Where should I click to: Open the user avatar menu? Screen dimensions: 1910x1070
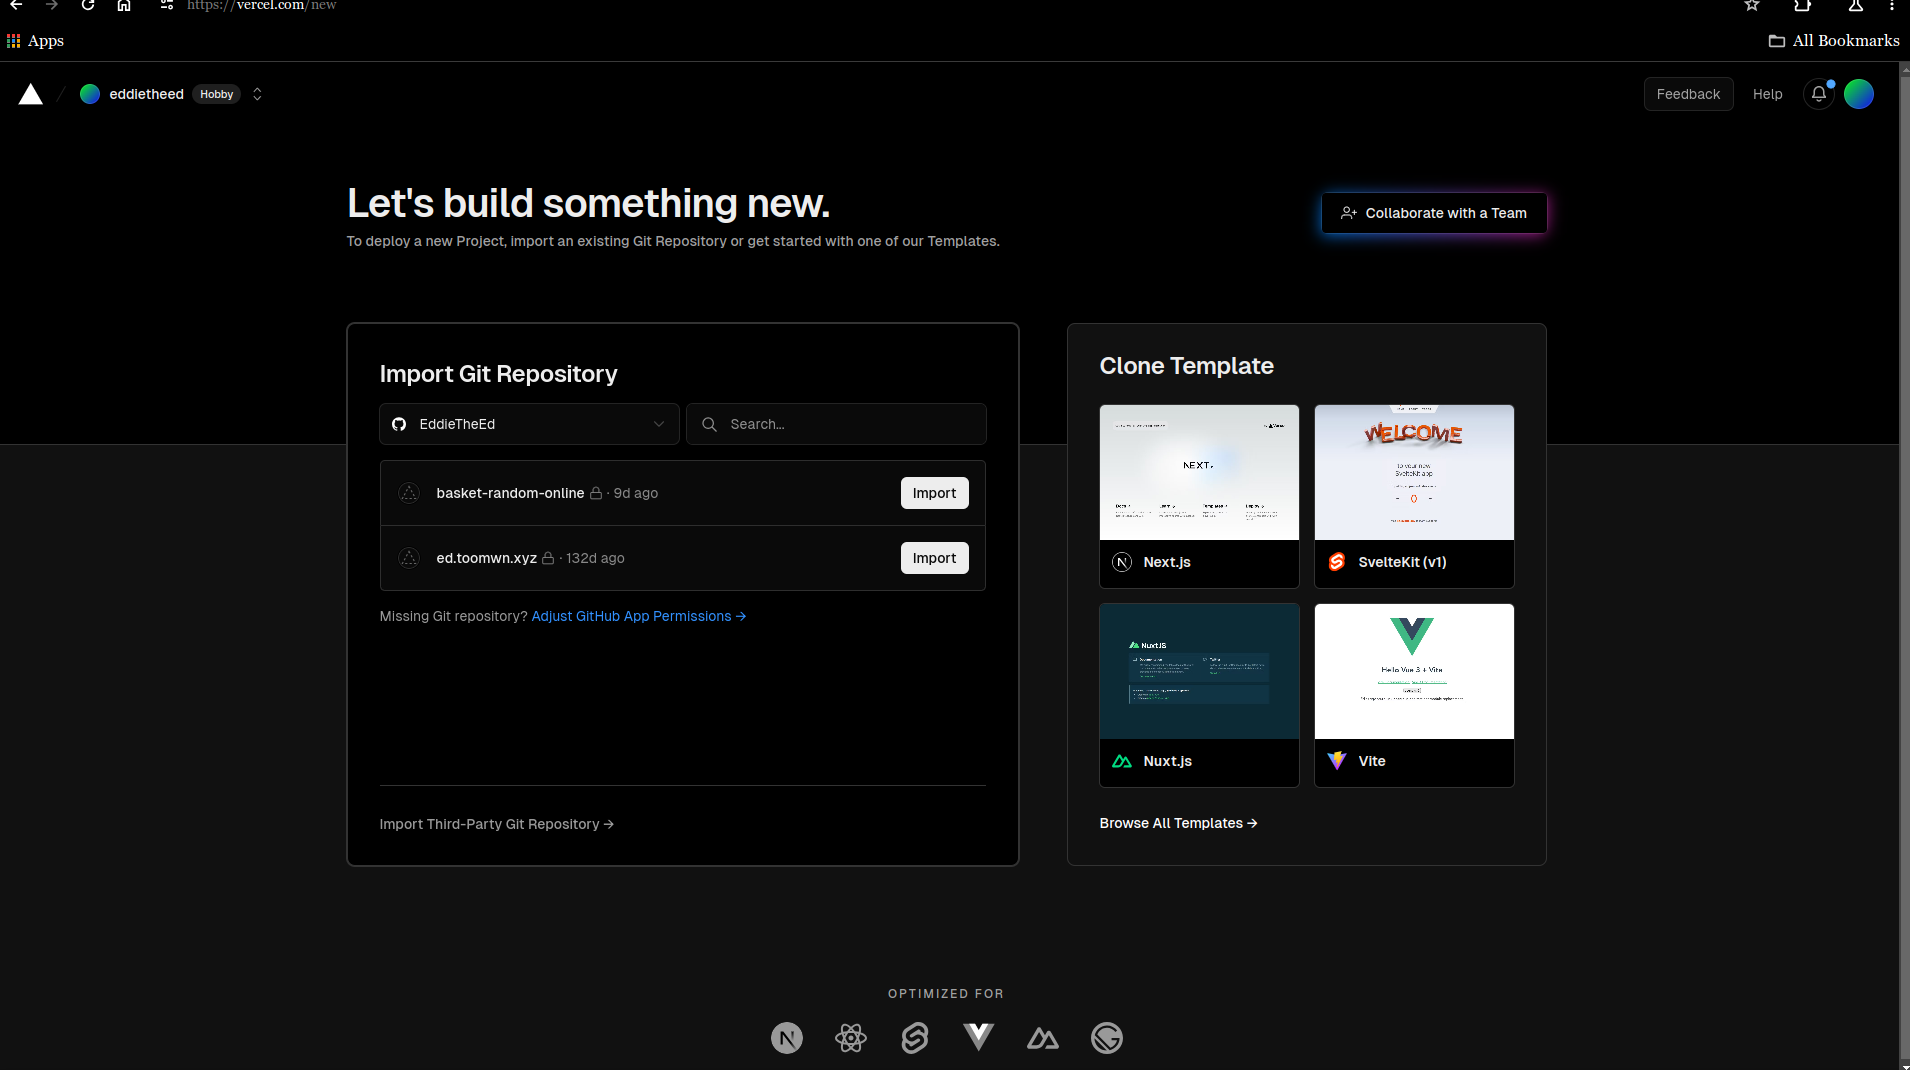[1858, 94]
